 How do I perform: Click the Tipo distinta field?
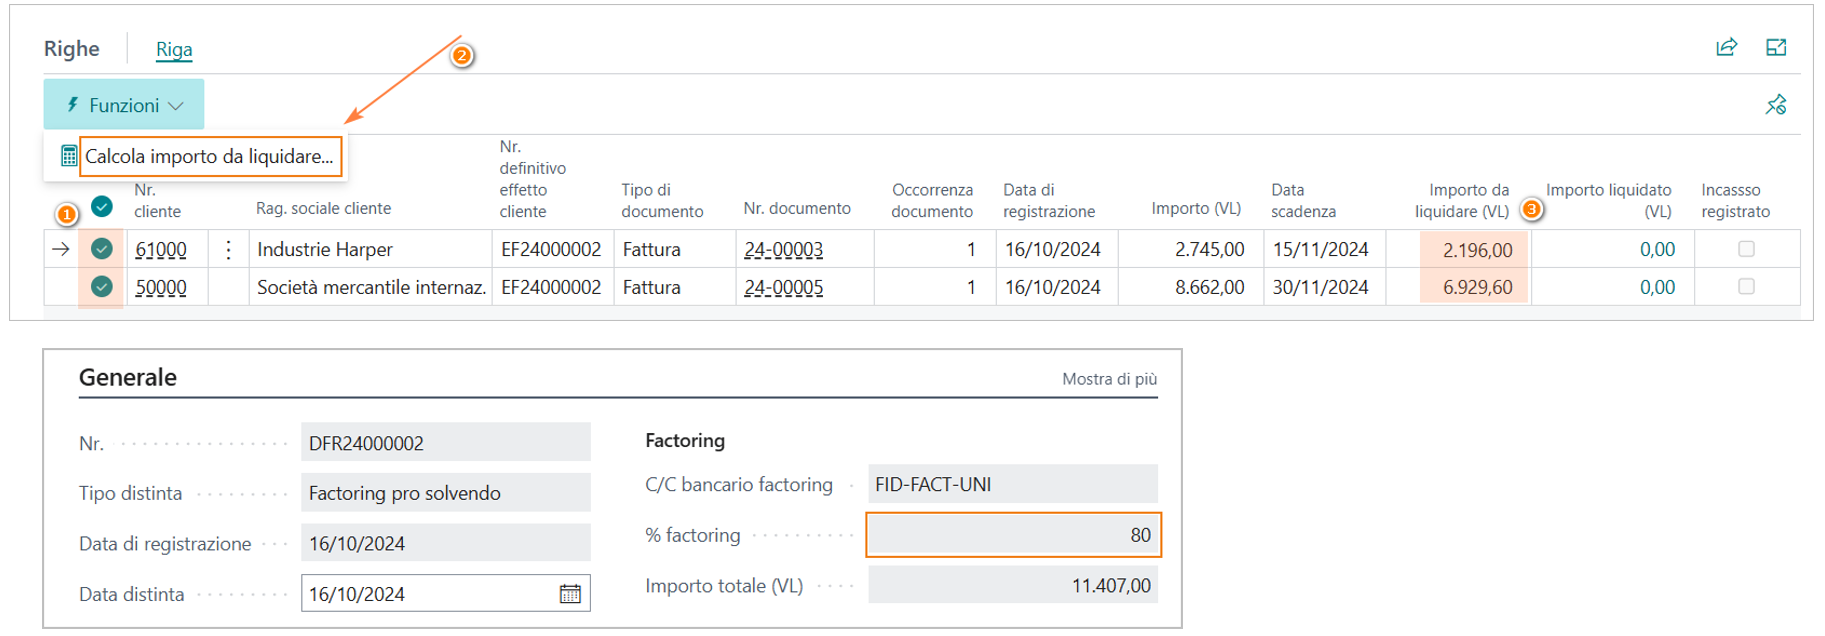pos(446,493)
